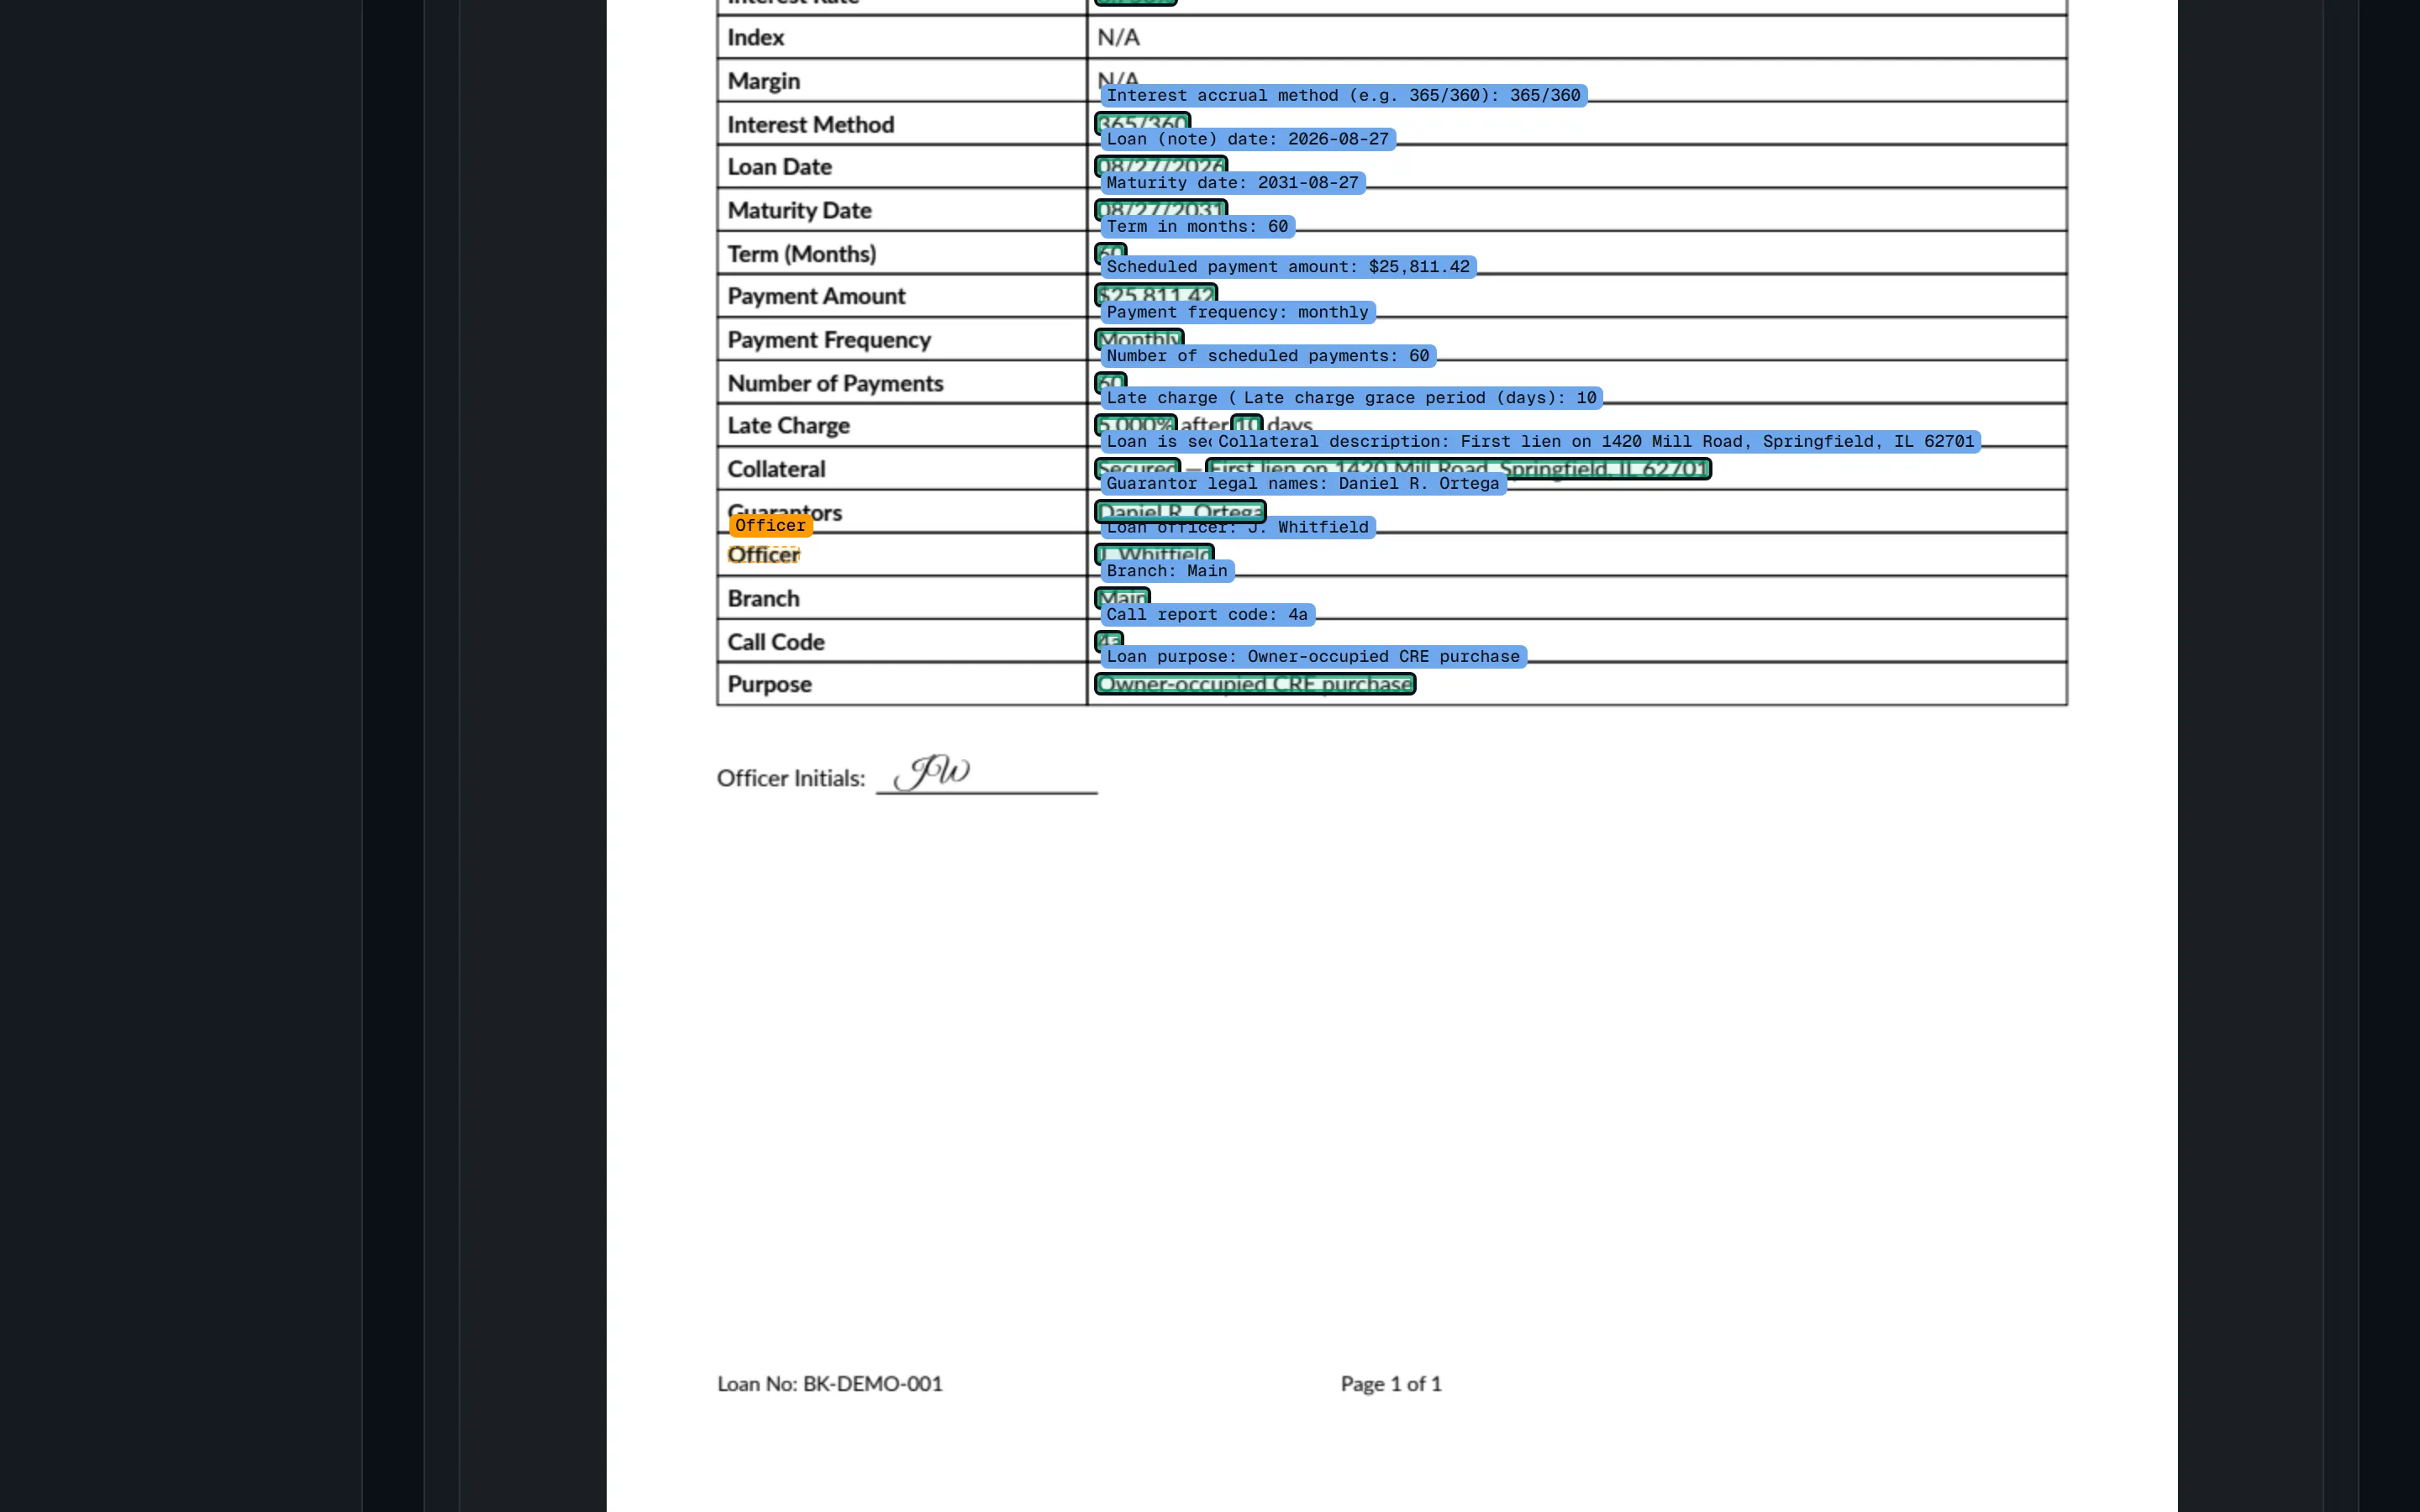The image size is (2420, 1512).
Task: Click the "Maturity Date" row label
Action: [799, 210]
